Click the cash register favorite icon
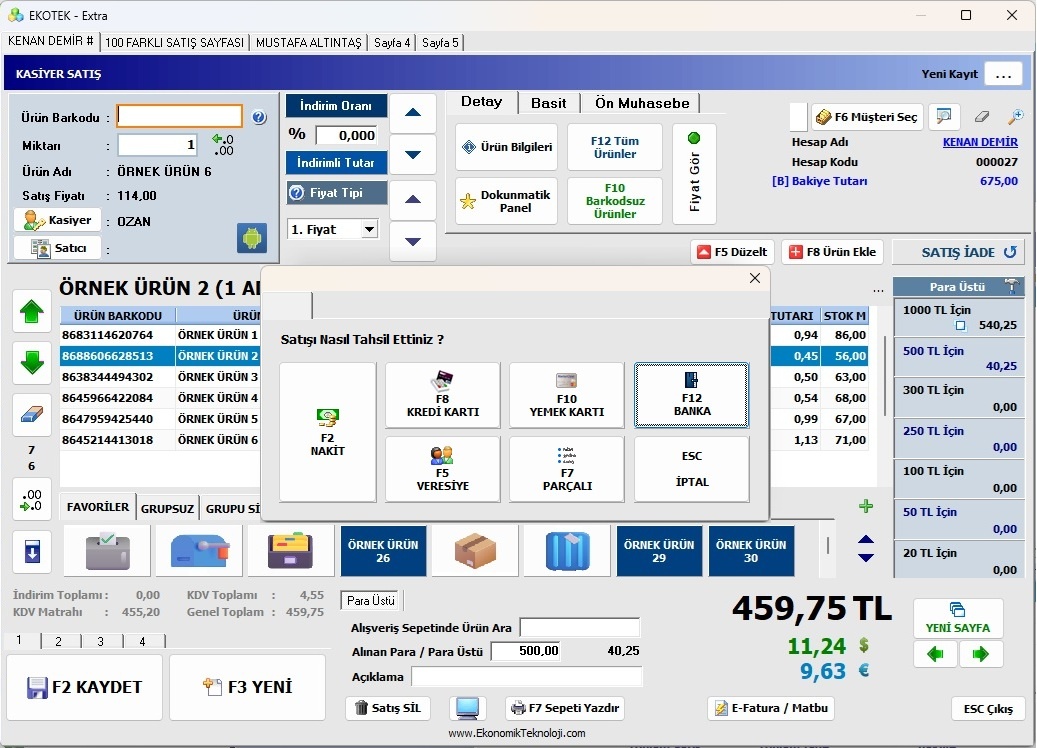 point(108,551)
